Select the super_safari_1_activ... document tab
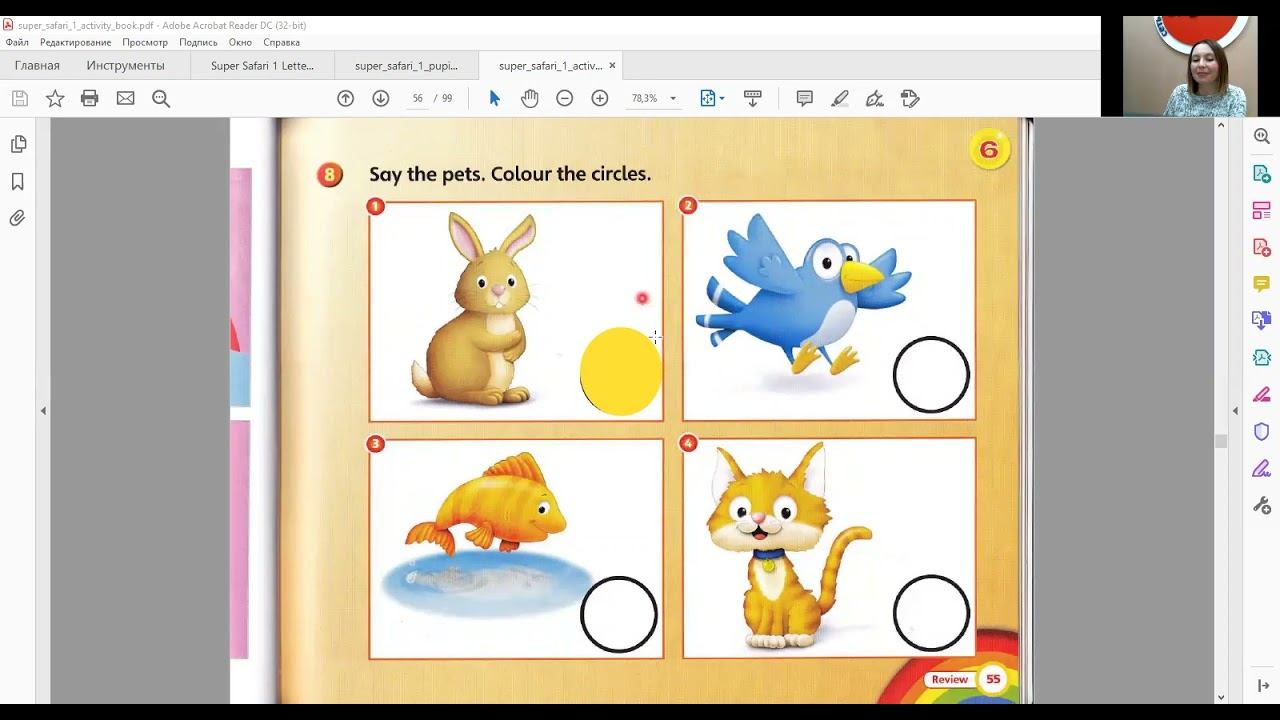Image resolution: width=1280 pixels, height=720 pixels. click(550, 66)
